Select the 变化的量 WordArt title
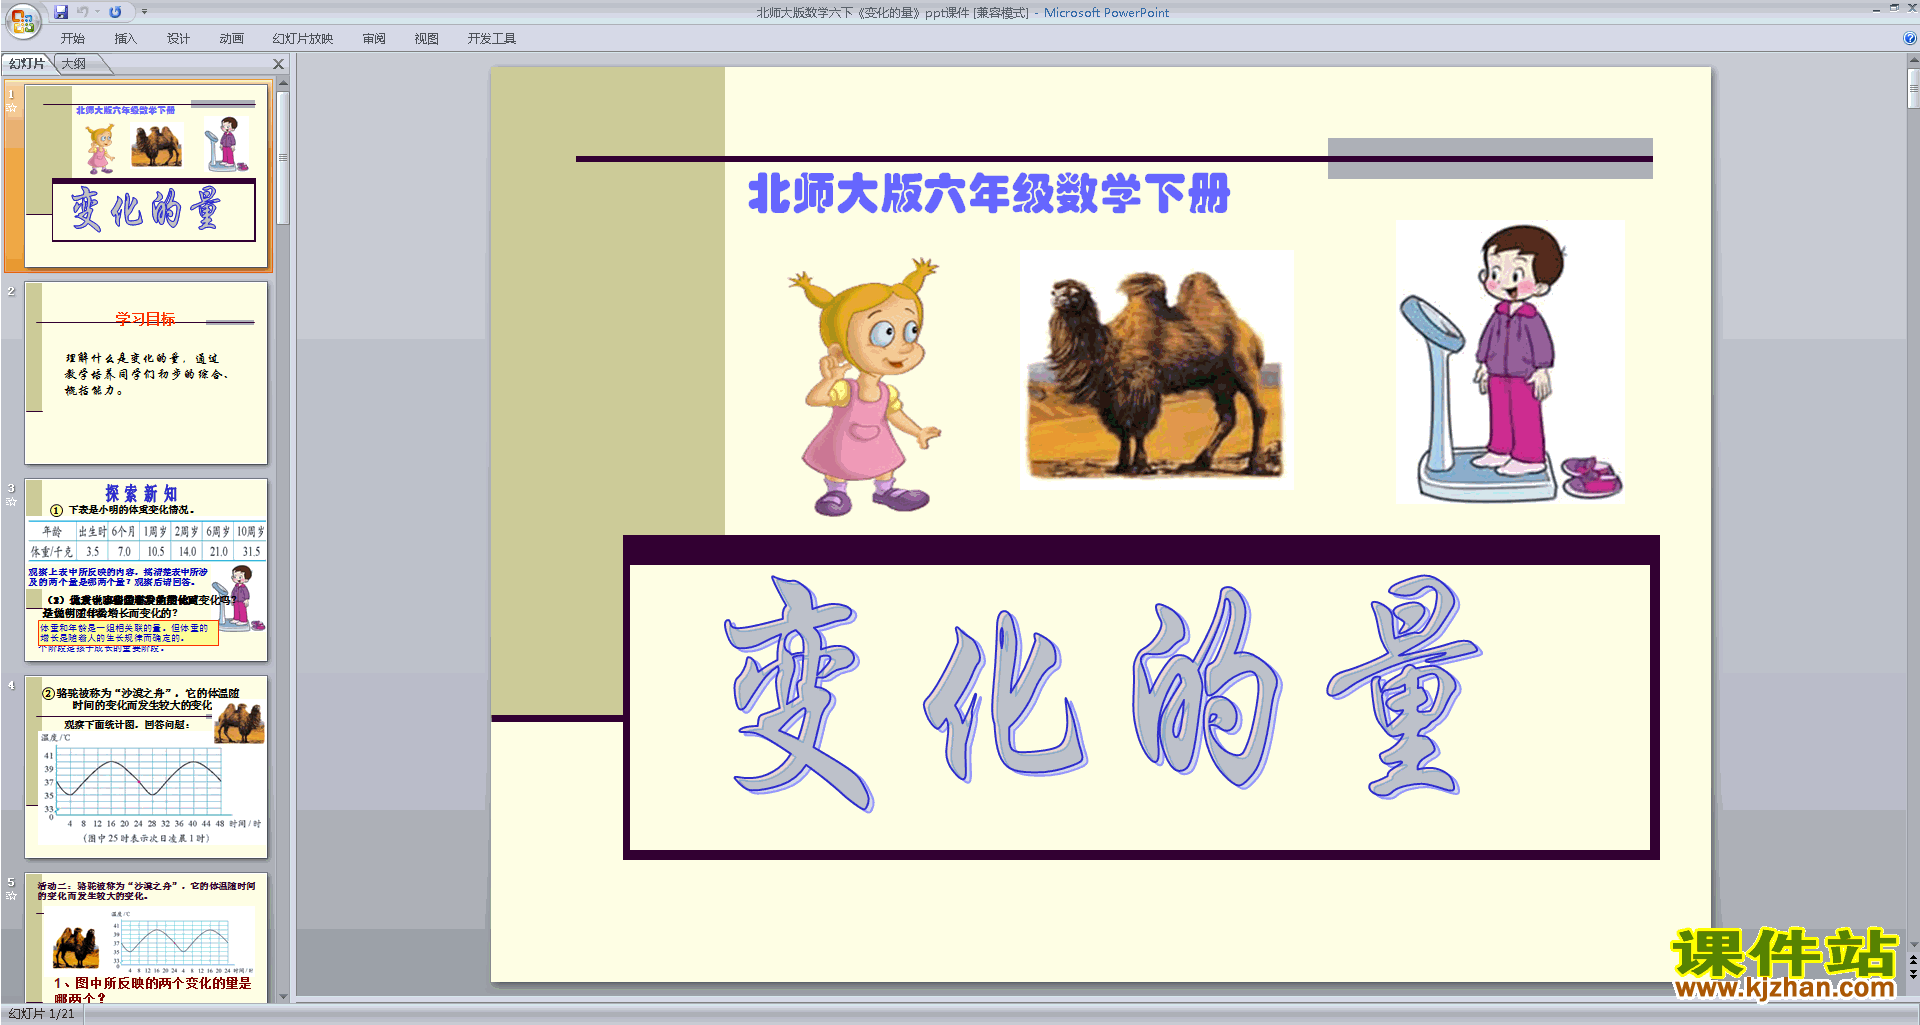 tap(1103, 693)
